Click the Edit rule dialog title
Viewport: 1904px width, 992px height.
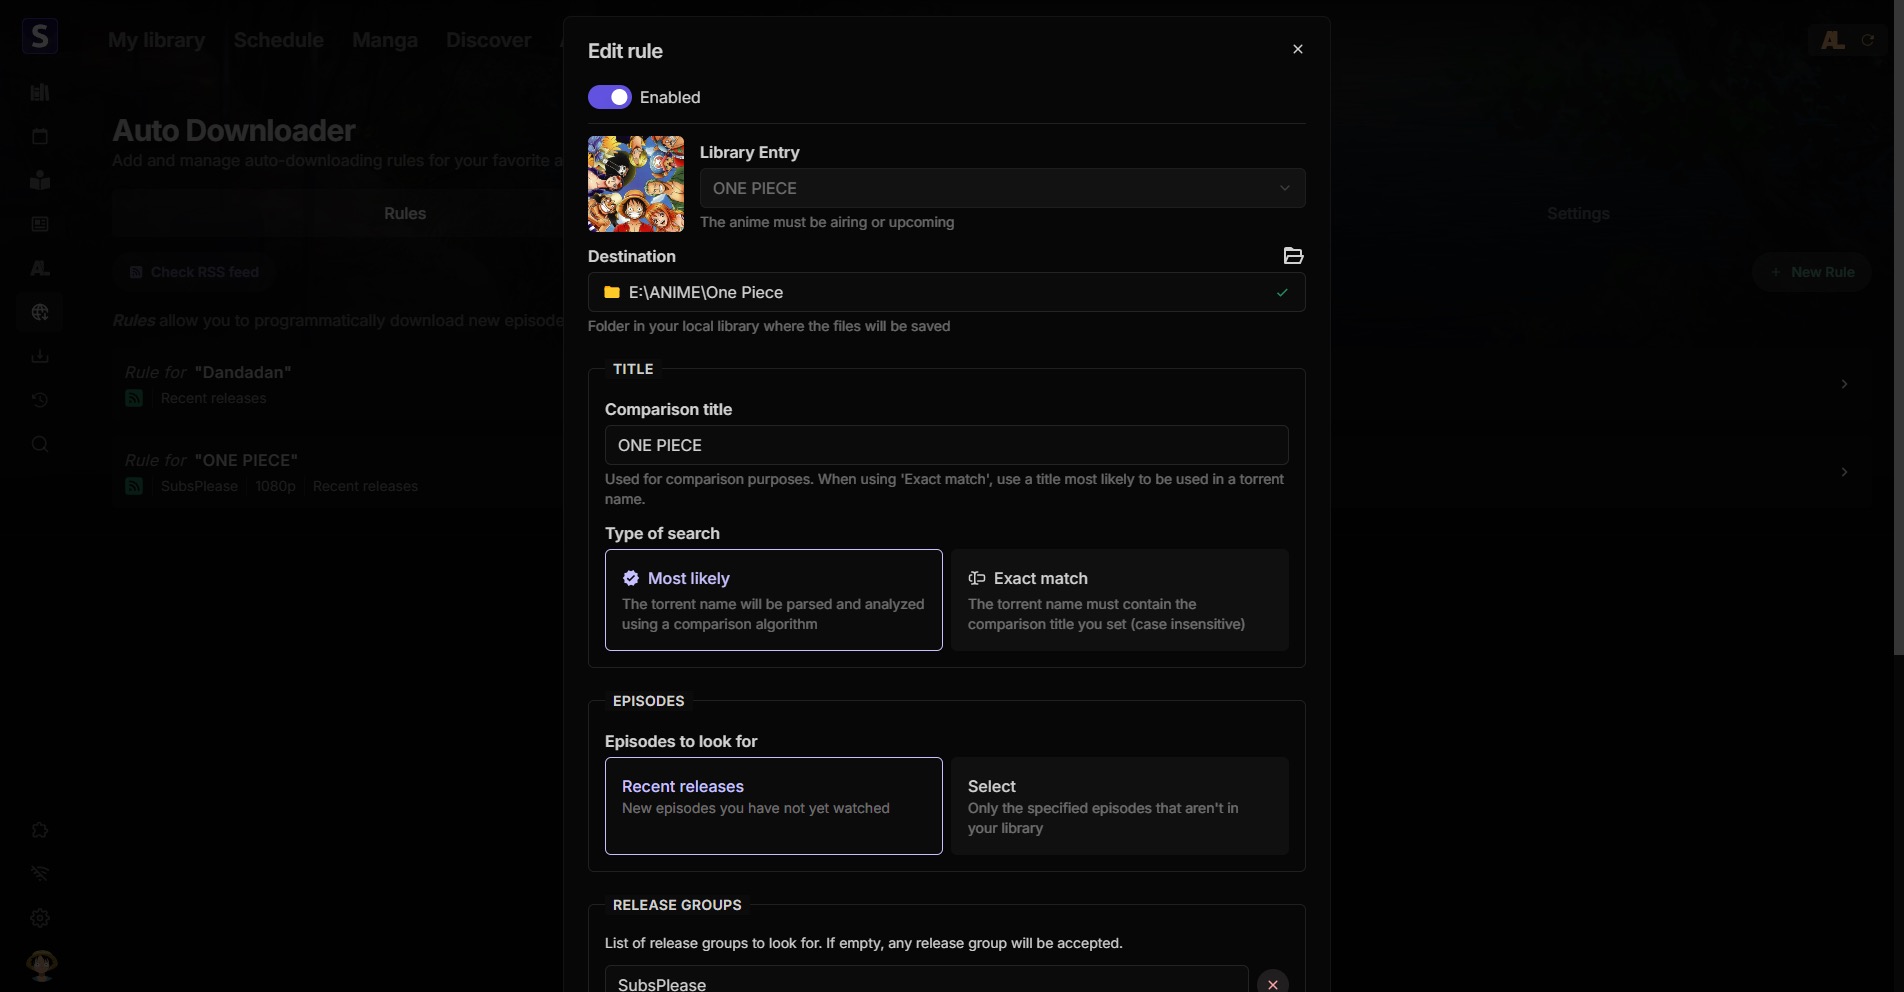625,51
